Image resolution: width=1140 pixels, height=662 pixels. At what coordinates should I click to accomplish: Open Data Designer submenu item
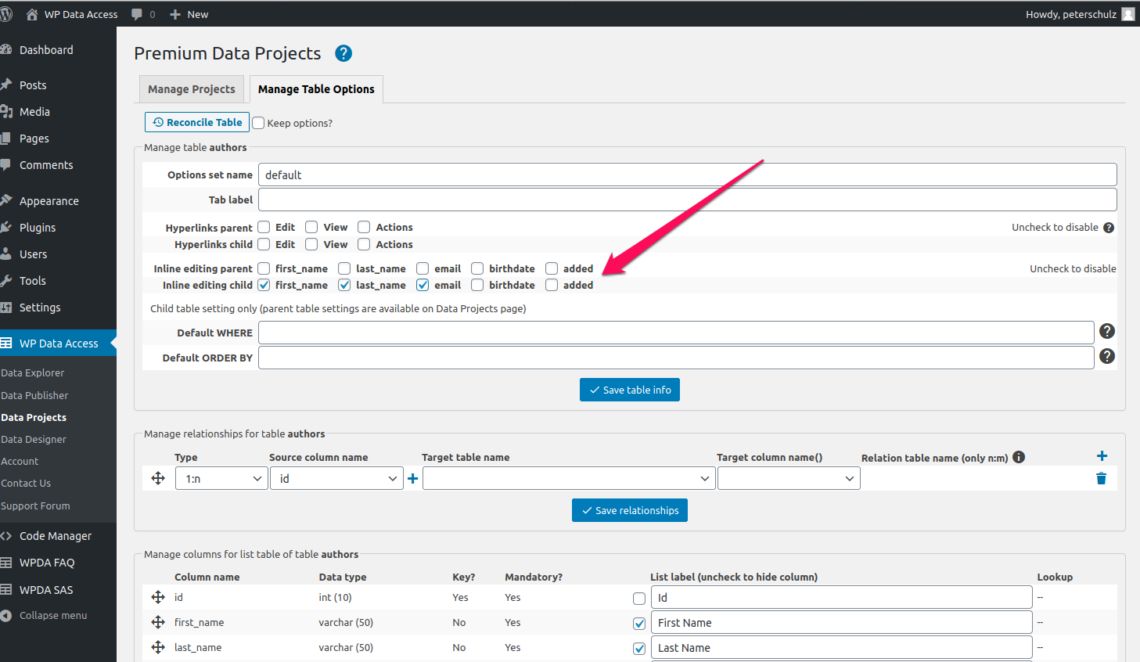click(33, 439)
